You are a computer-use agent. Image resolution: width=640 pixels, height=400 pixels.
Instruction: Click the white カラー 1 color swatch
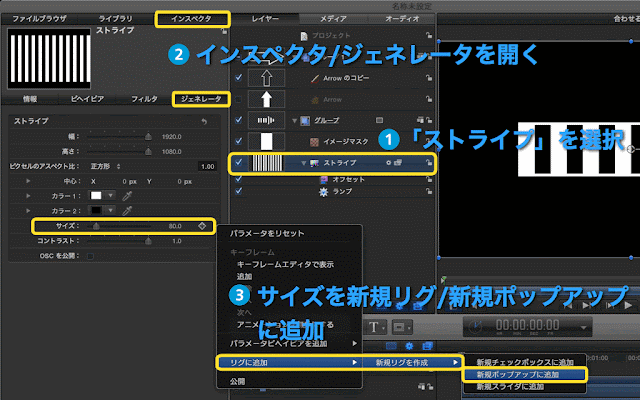(x=96, y=196)
